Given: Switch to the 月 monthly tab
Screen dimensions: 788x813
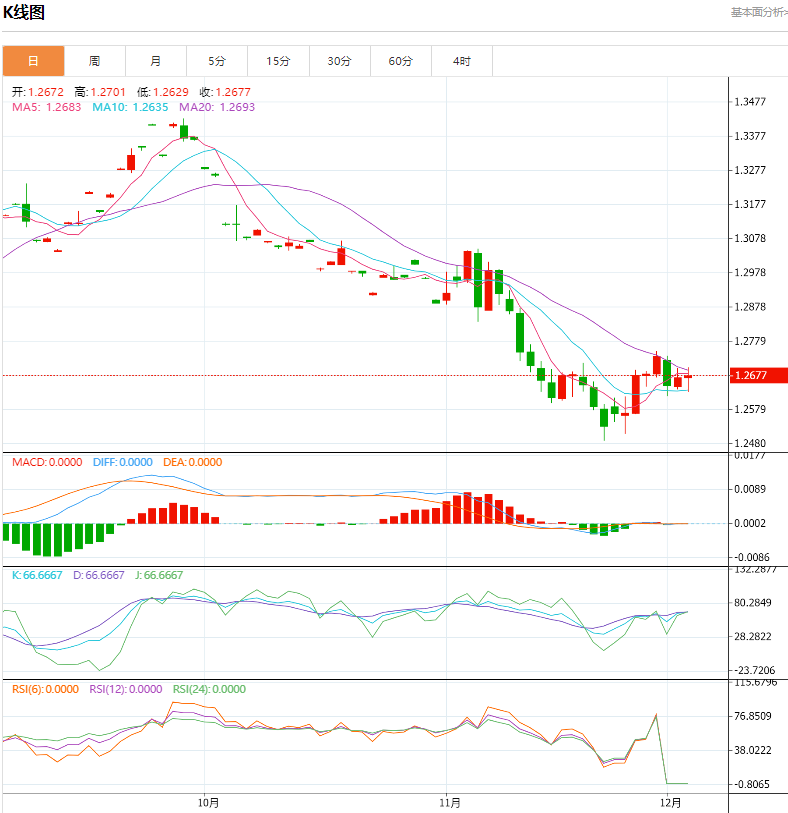Looking at the screenshot, I should pos(156,61).
